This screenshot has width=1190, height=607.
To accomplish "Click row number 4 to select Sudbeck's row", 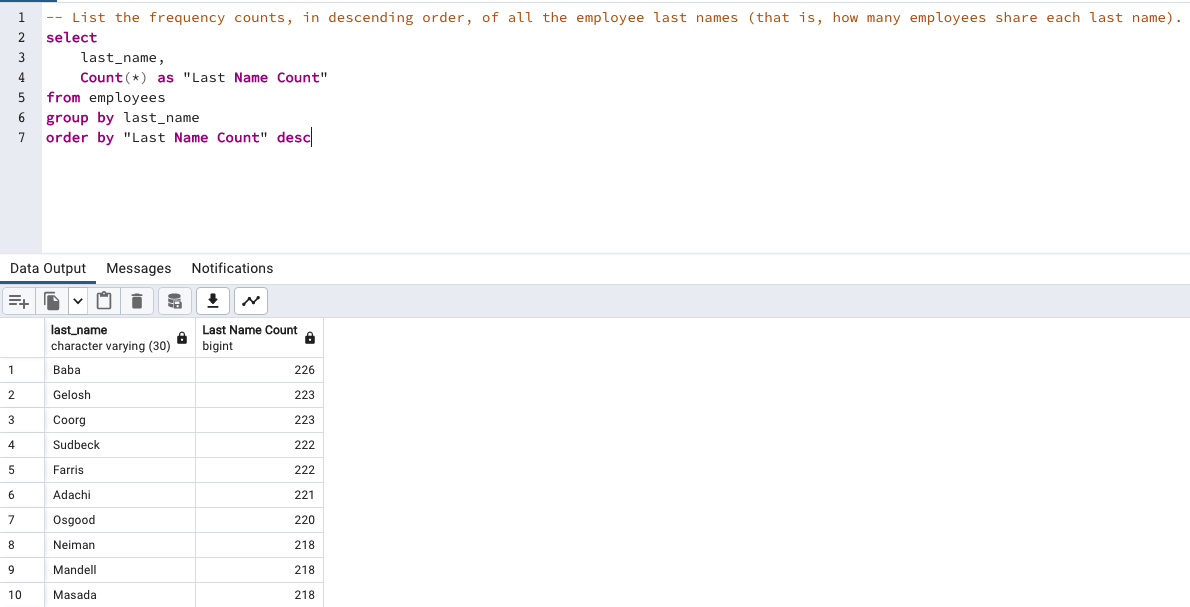I will tap(22, 445).
